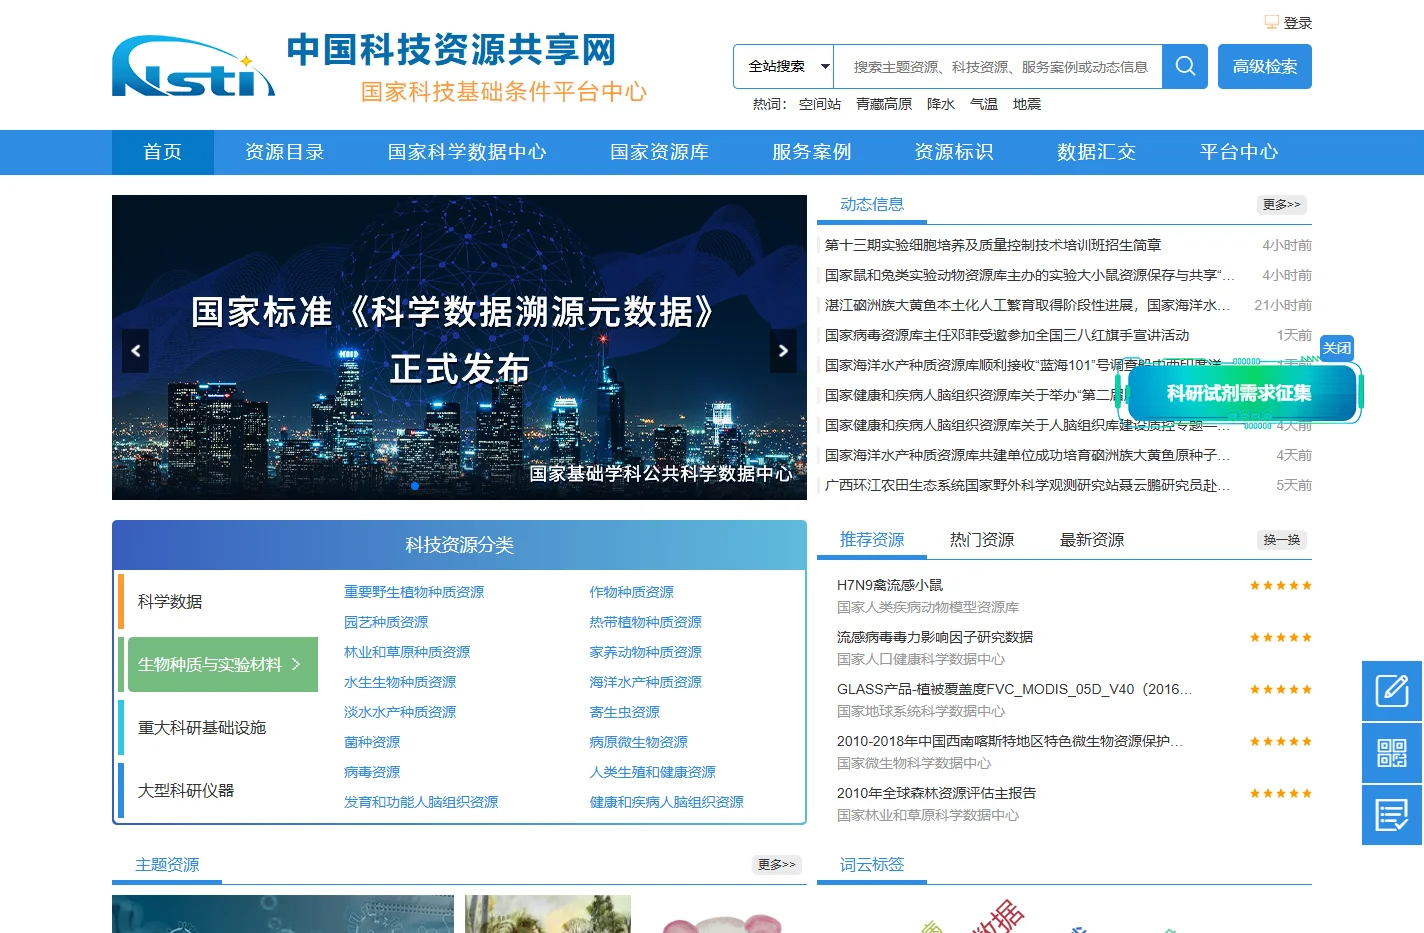Select 科学数据 category
This screenshot has height=933, width=1424.
pyautogui.click(x=170, y=602)
